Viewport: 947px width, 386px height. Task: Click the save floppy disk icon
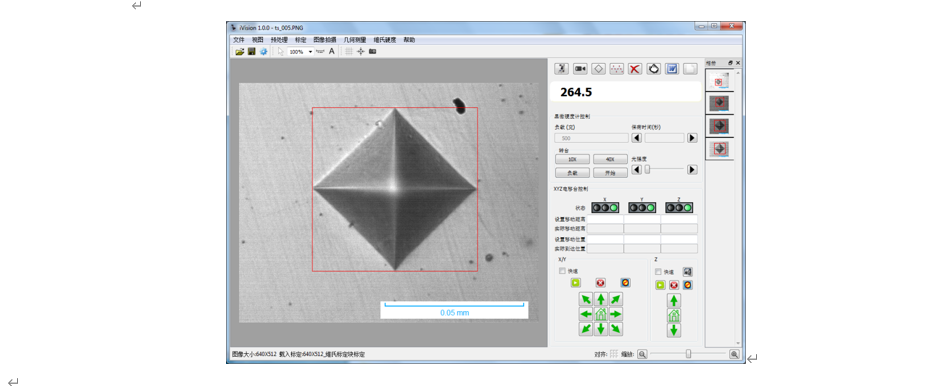(252, 52)
